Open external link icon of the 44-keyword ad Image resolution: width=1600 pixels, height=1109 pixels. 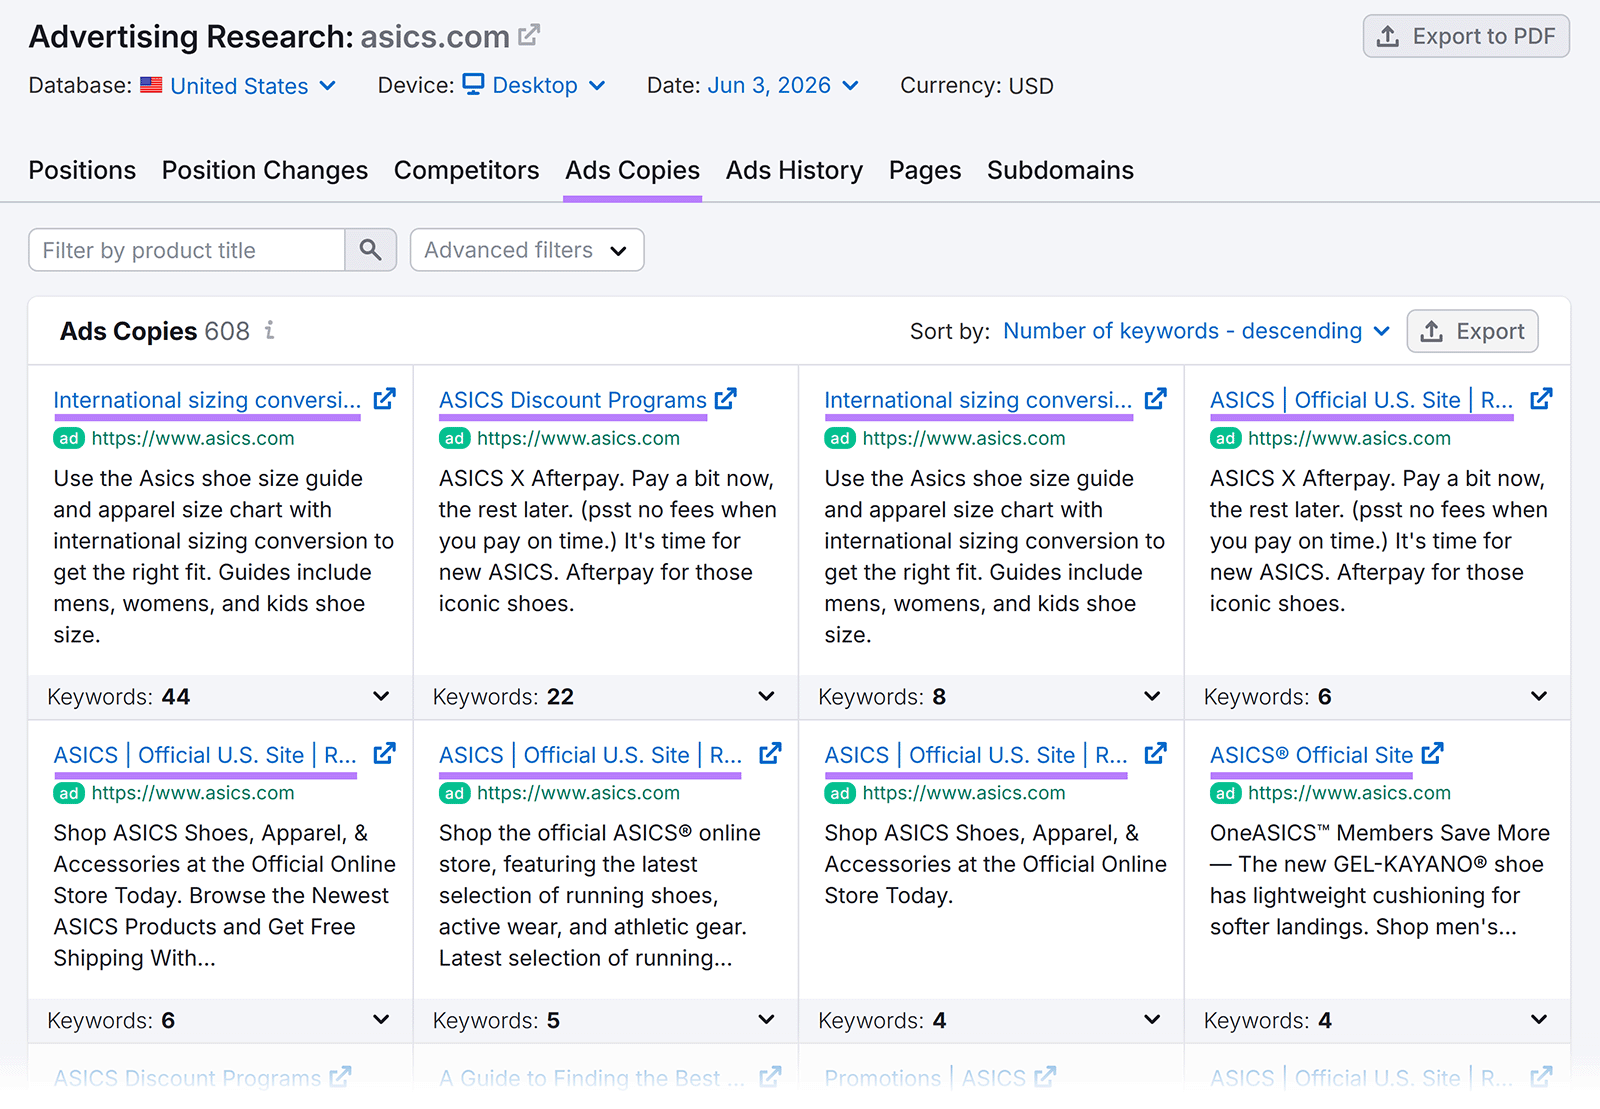click(385, 399)
